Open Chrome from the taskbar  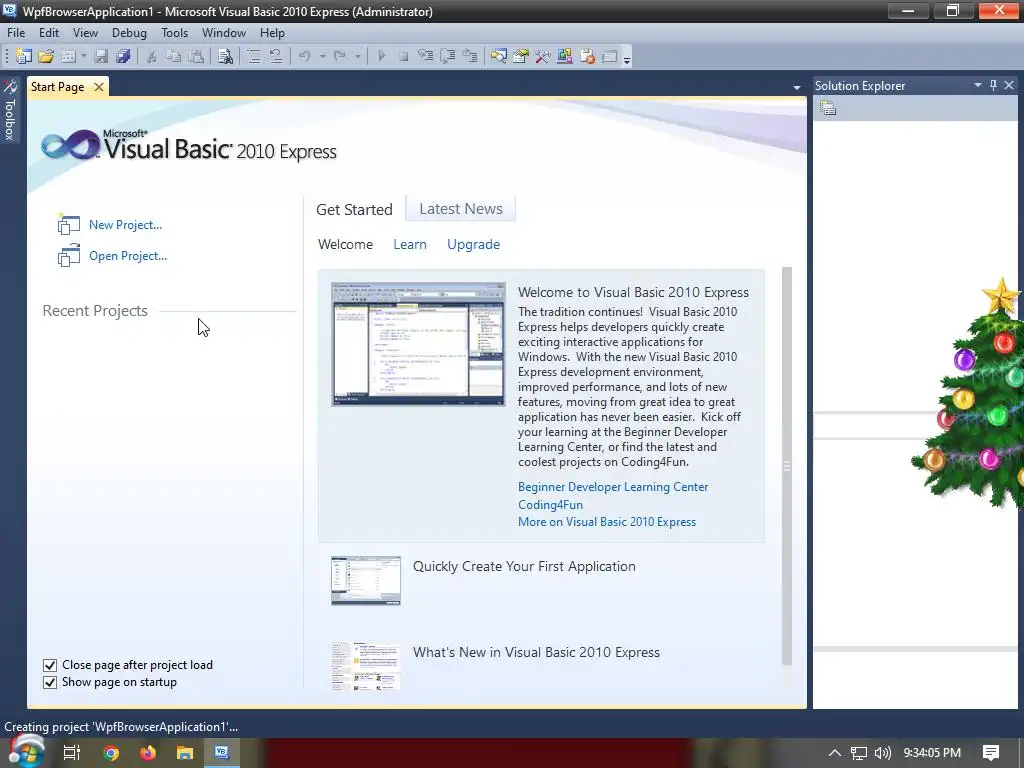click(111, 753)
